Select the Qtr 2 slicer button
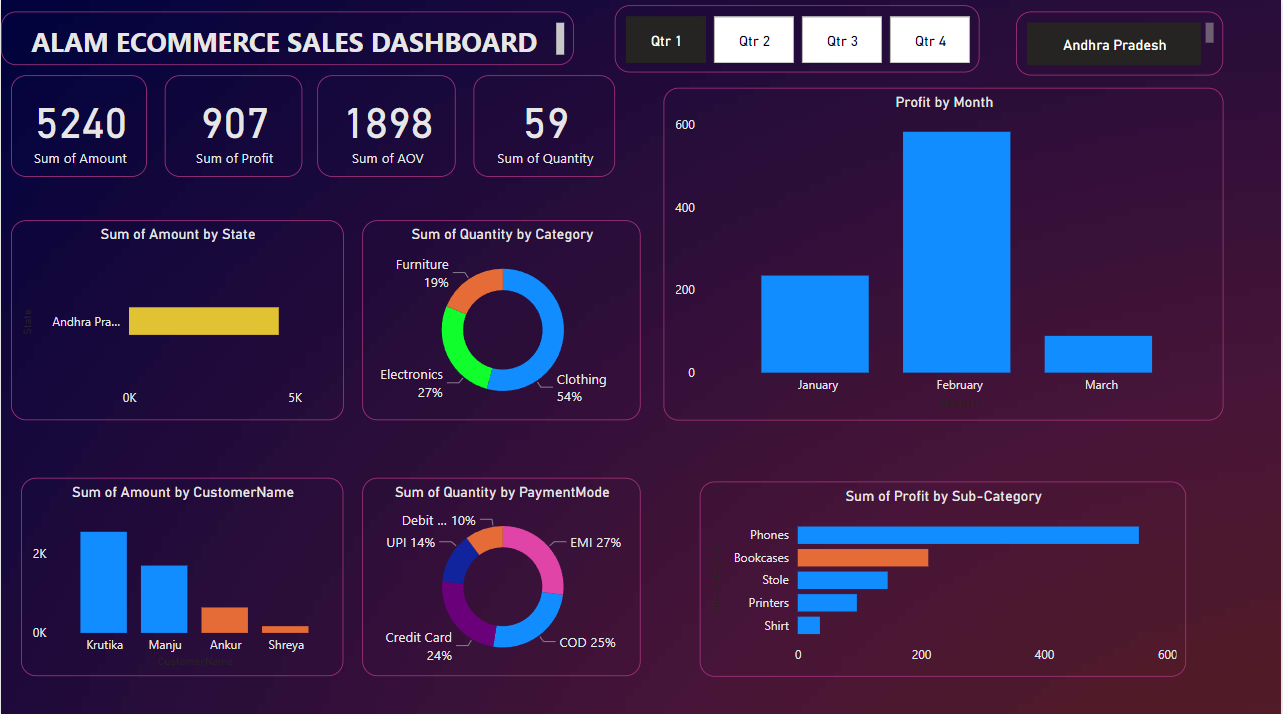 pyautogui.click(x=754, y=41)
